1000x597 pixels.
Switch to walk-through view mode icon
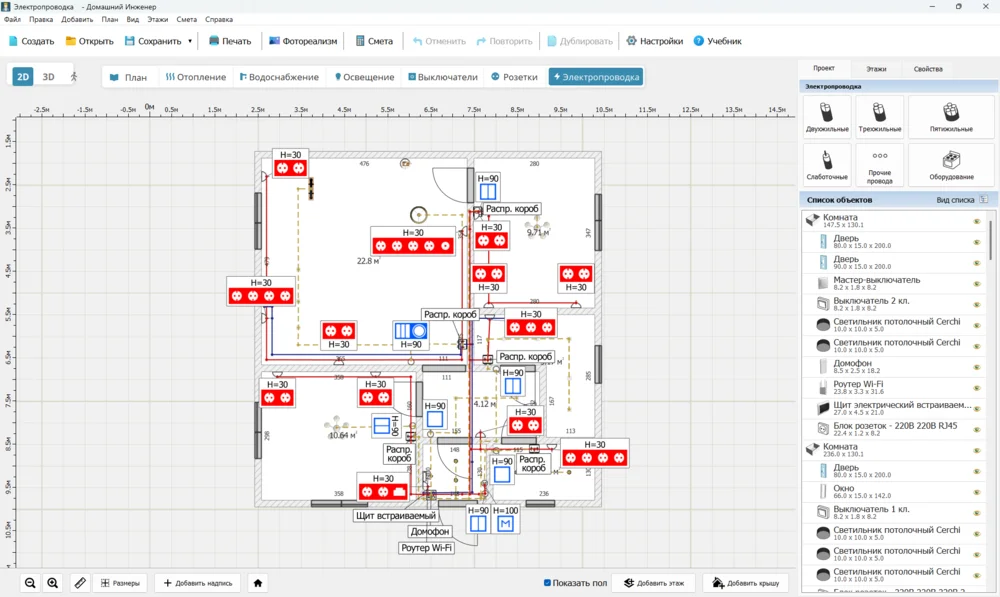pos(73,76)
